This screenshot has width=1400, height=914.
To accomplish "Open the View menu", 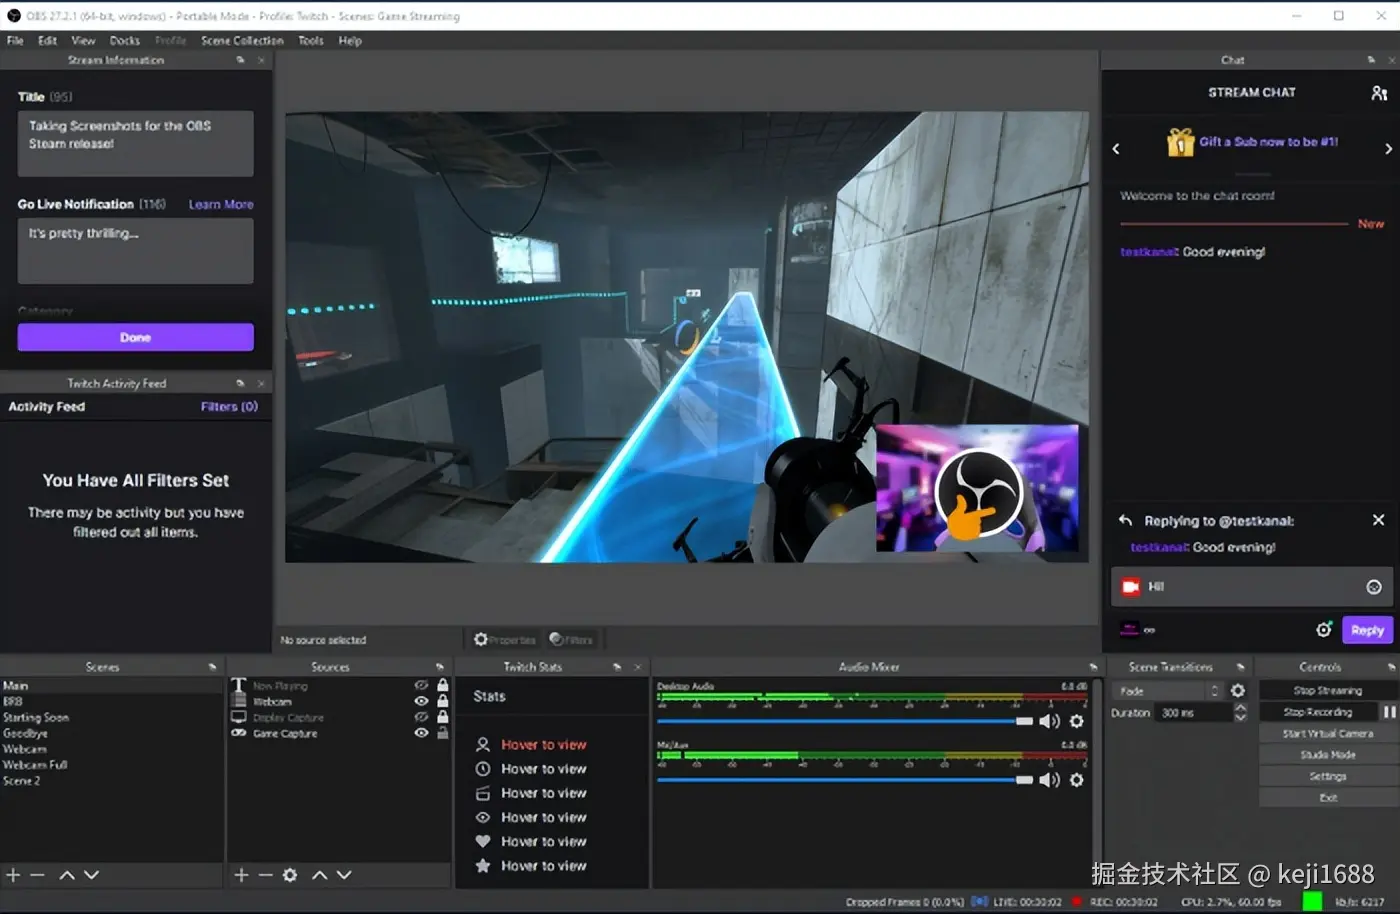I will (x=83, y=41).
